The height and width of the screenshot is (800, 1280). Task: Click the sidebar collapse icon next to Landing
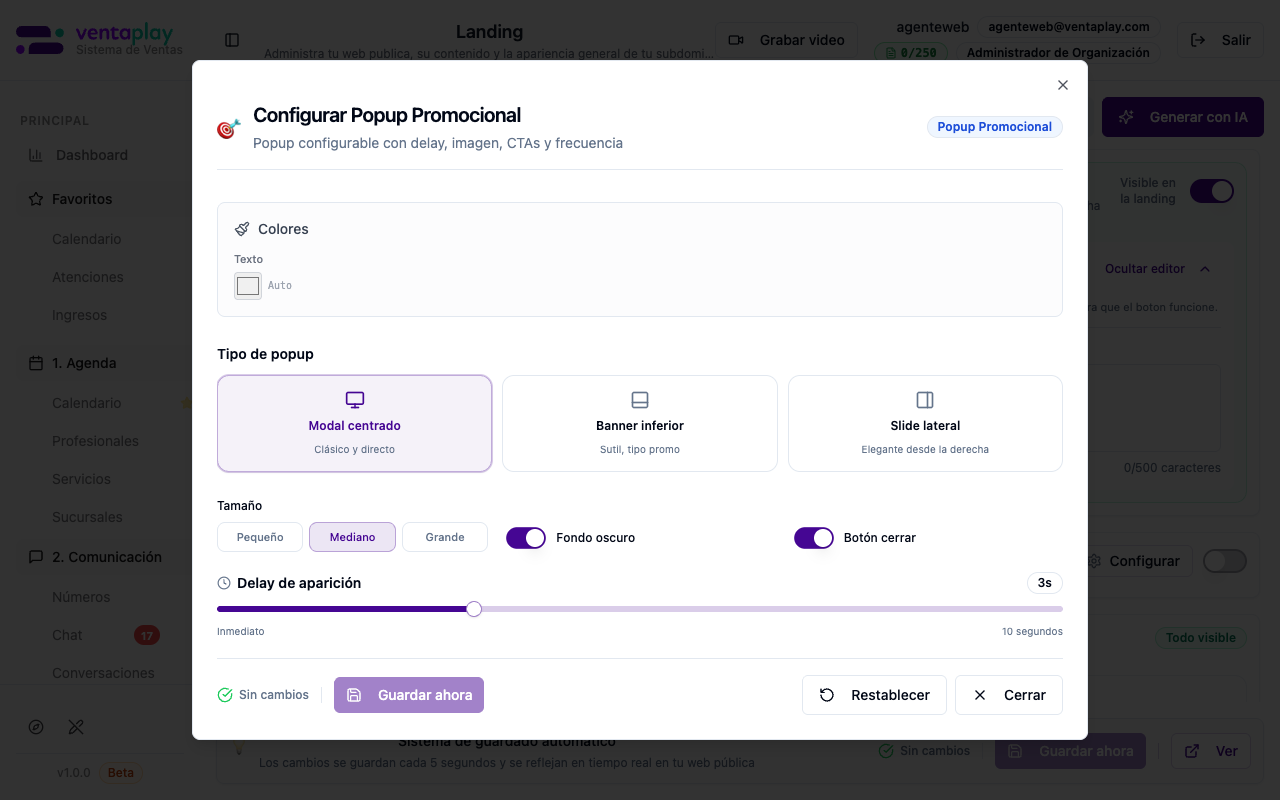[x=232, y=39]
